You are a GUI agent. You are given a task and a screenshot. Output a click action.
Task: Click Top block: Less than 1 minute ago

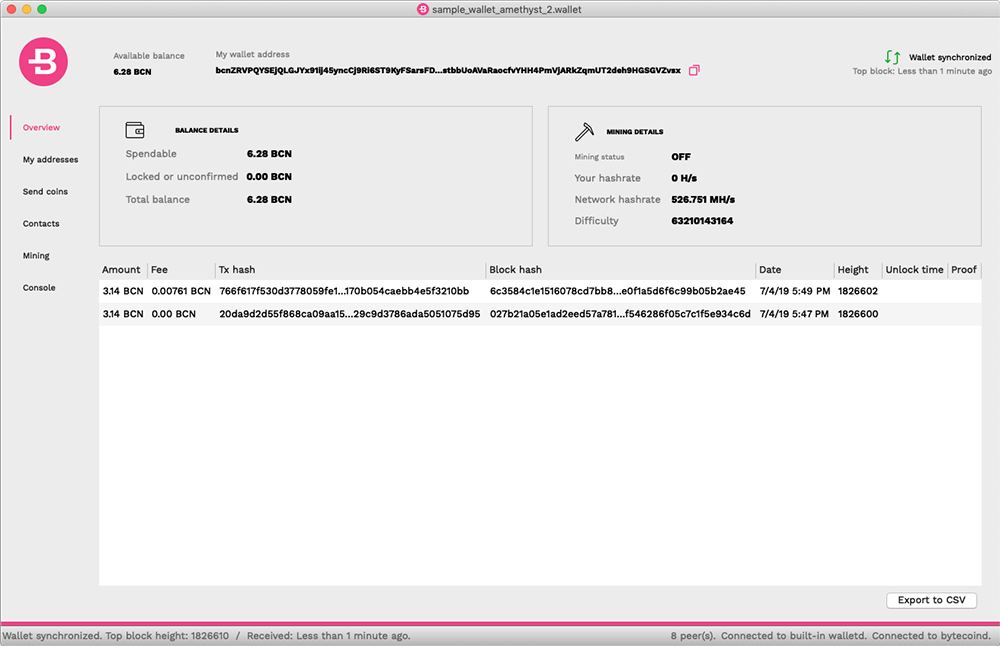point(922,71)
